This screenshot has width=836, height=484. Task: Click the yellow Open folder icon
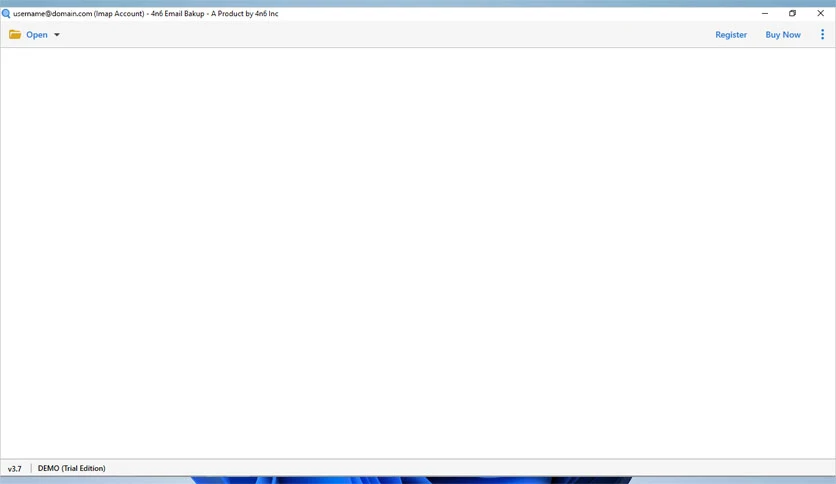click(x=15, y=35)
